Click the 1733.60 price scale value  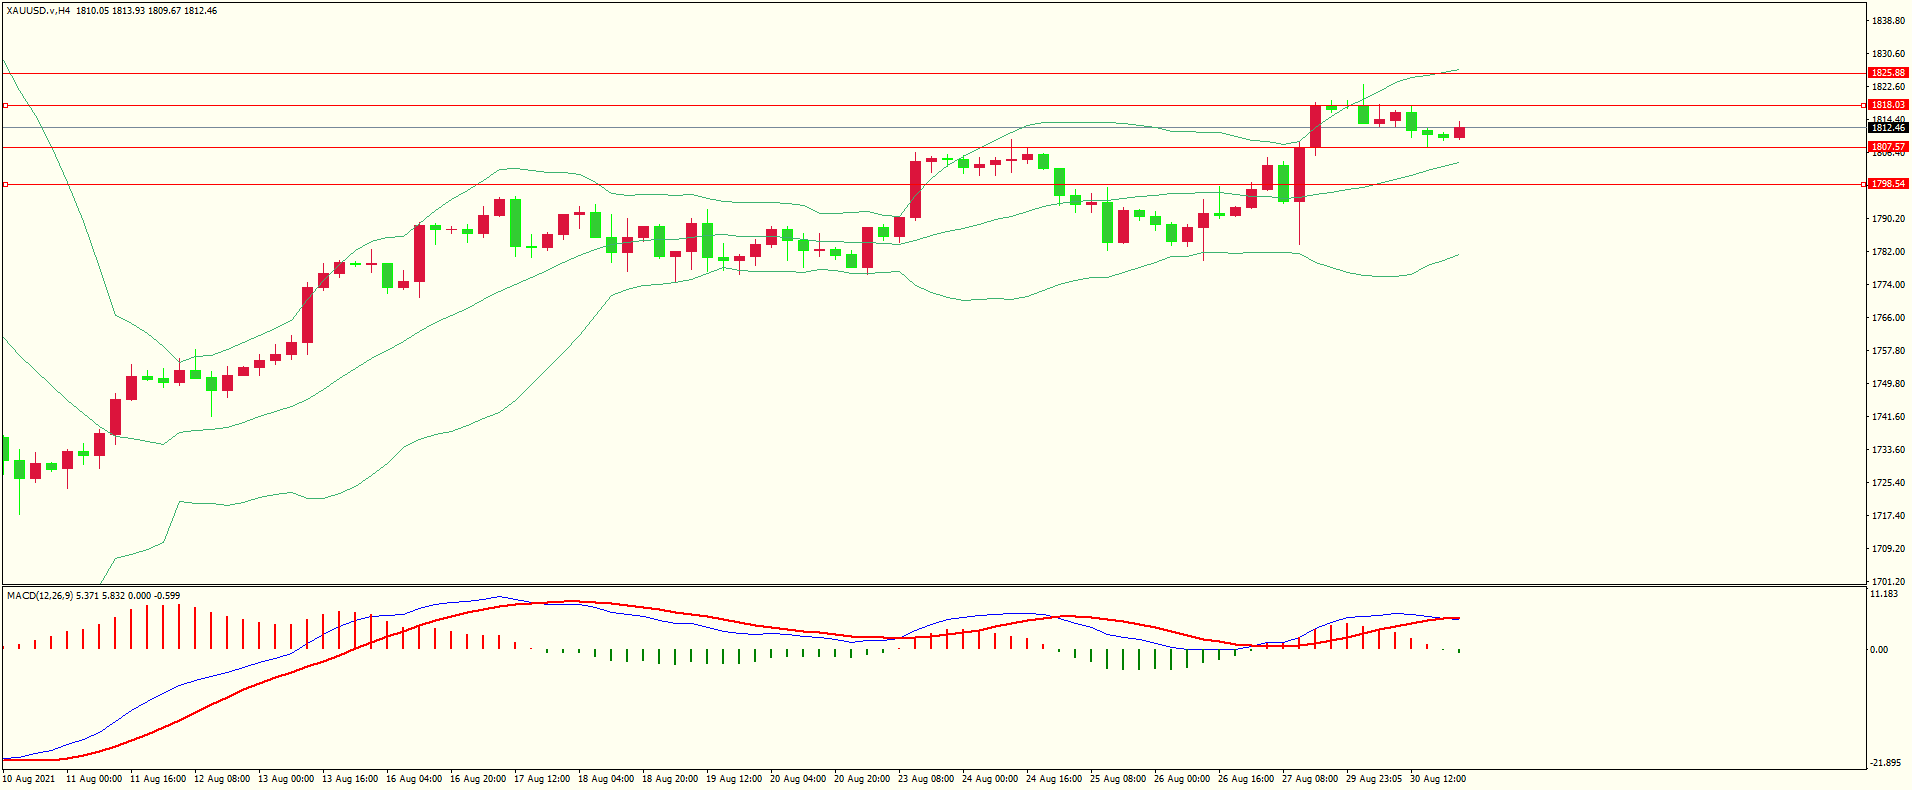click(x=1888, y=450)
